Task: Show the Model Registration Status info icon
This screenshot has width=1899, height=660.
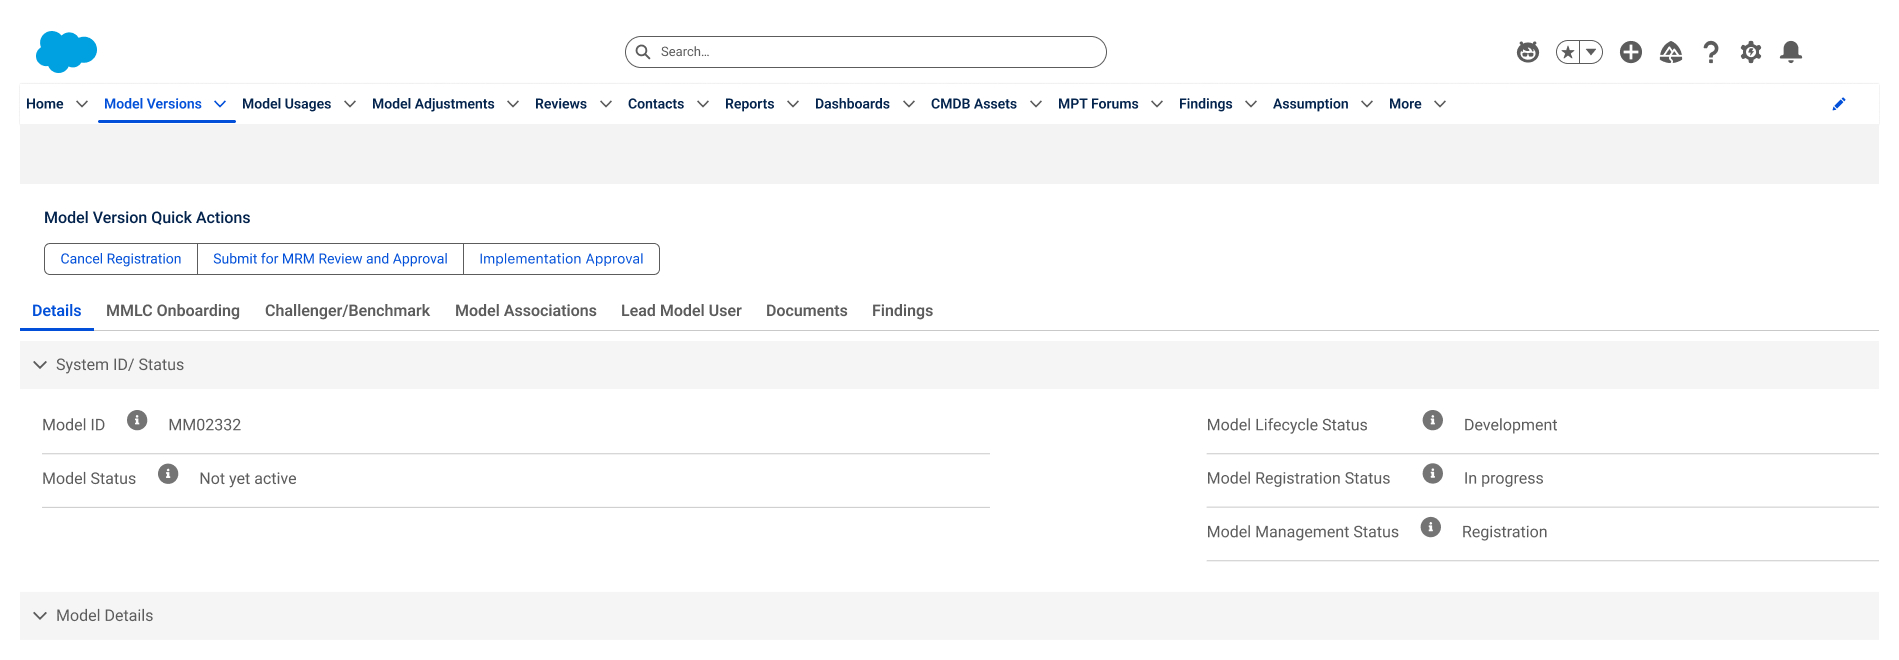Action: (1433, 474)
